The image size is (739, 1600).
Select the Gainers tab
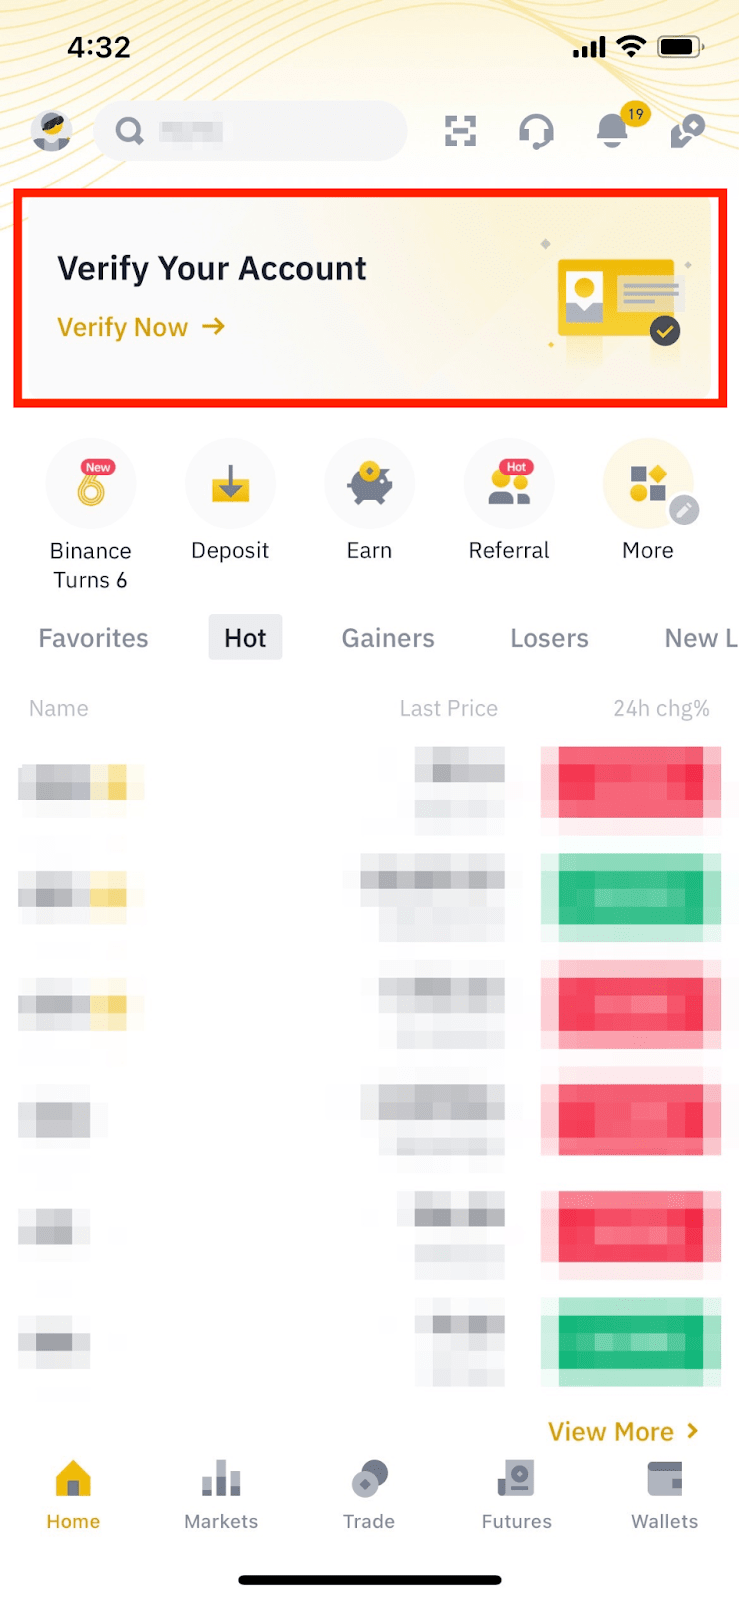point(388,638)
